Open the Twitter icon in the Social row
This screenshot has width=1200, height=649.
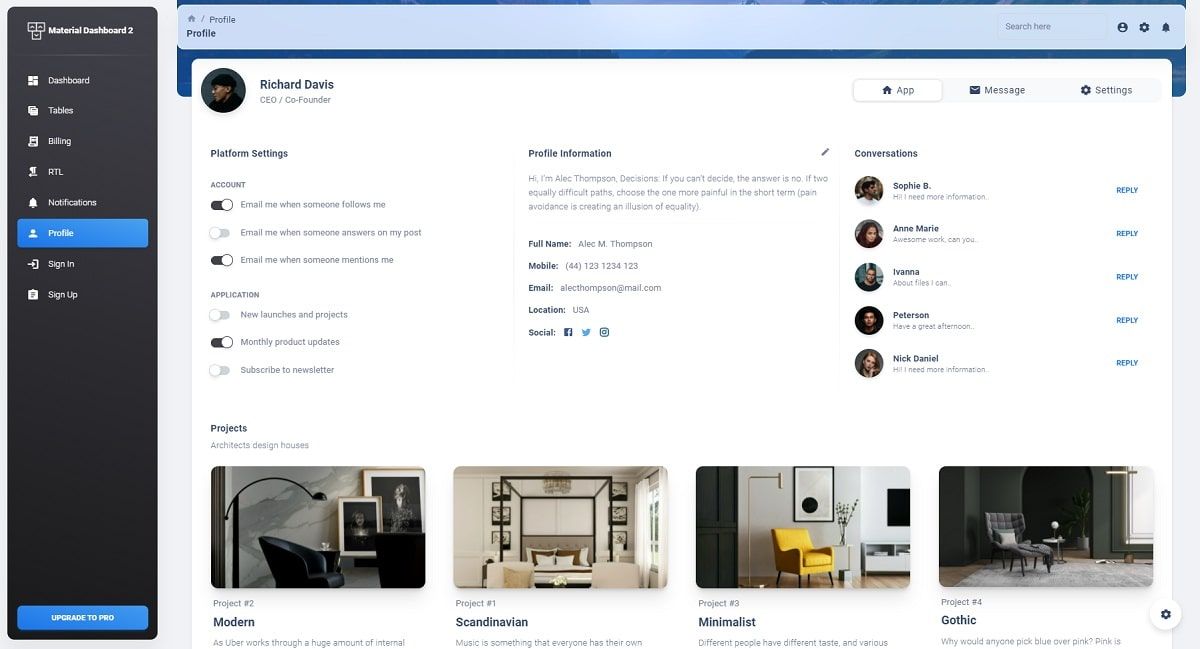tap(585, 331)
